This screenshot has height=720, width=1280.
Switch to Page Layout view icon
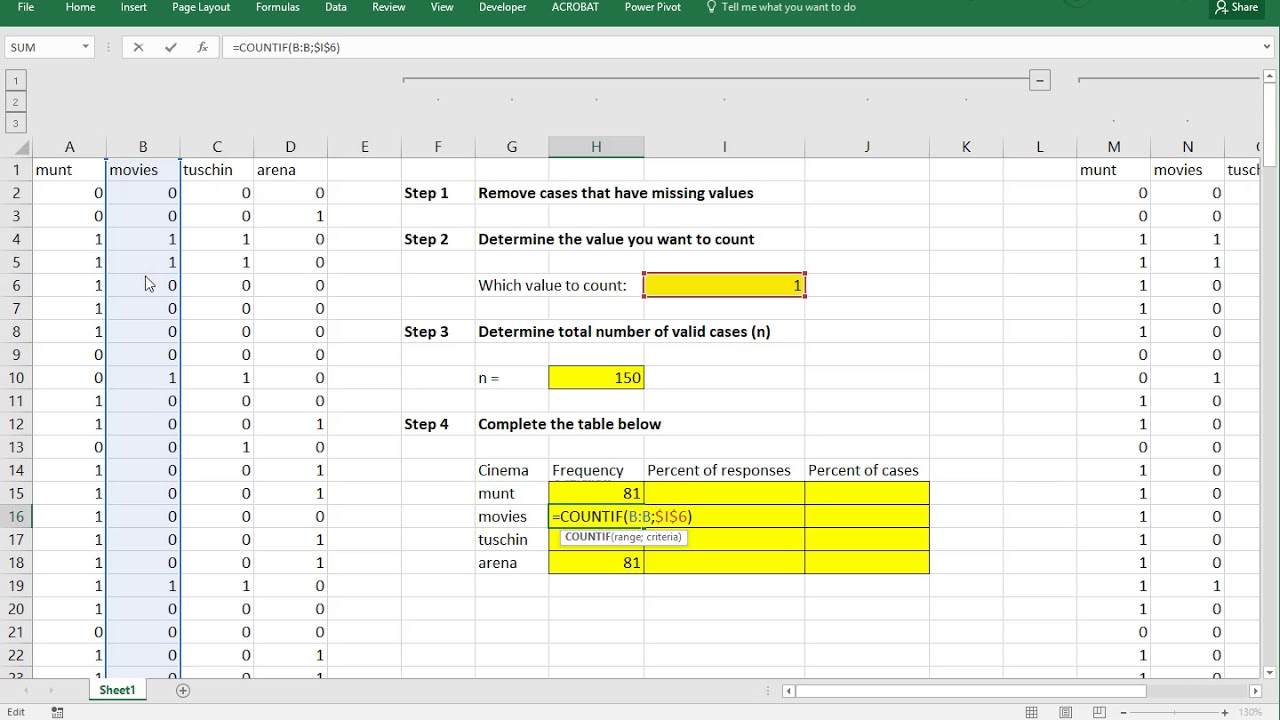1066,712
